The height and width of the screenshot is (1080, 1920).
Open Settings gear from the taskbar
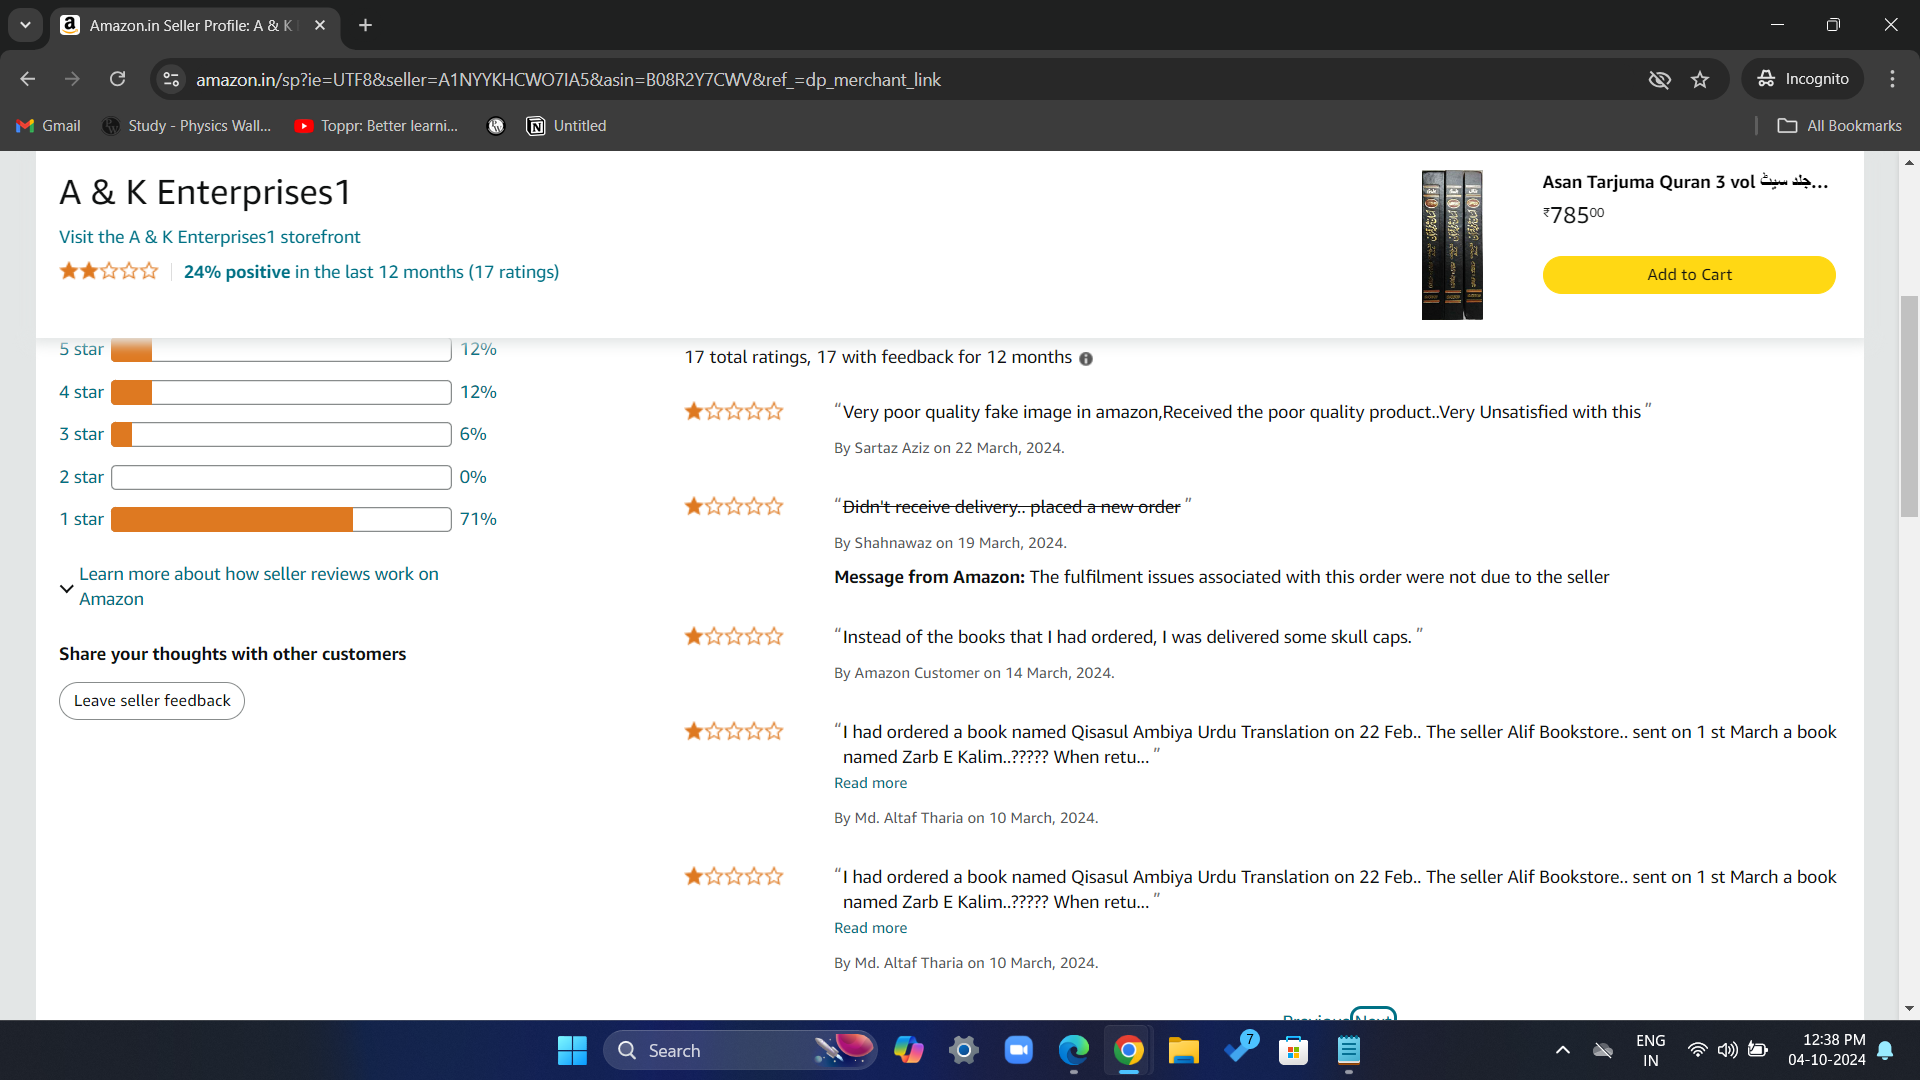pos(963,1050)
